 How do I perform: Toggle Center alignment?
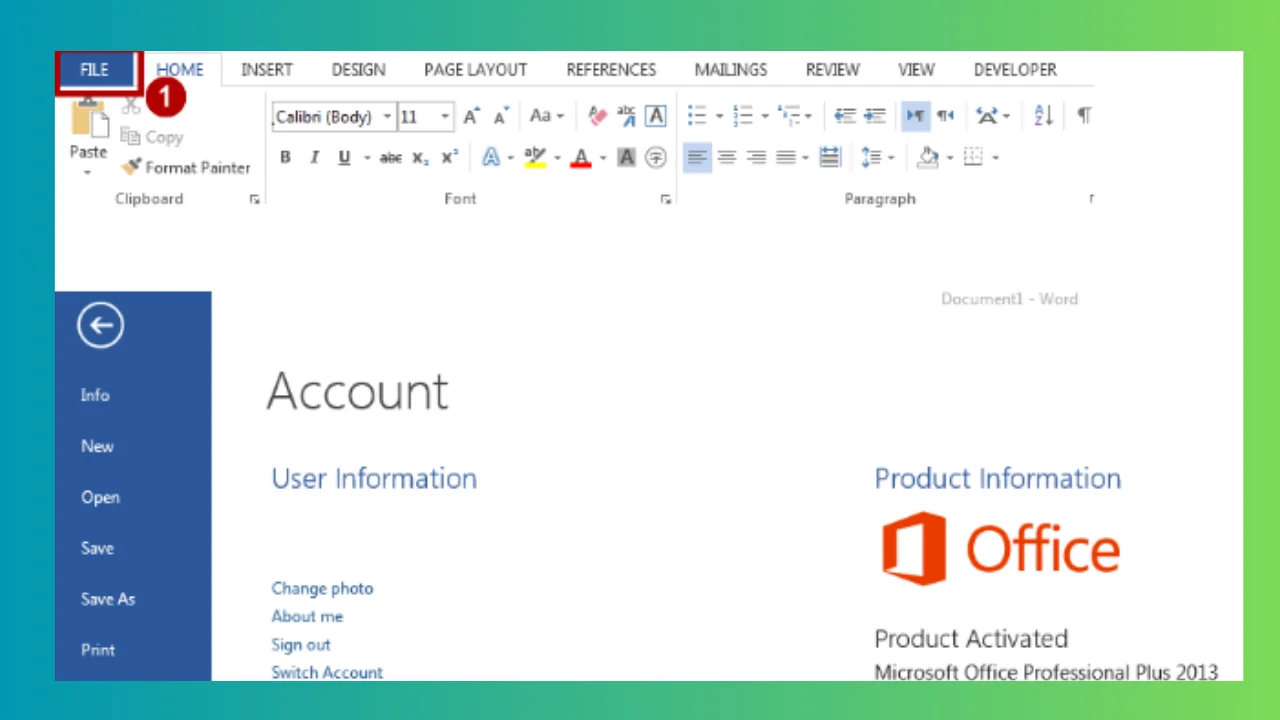pyautogui.click(x=727, y=157)
